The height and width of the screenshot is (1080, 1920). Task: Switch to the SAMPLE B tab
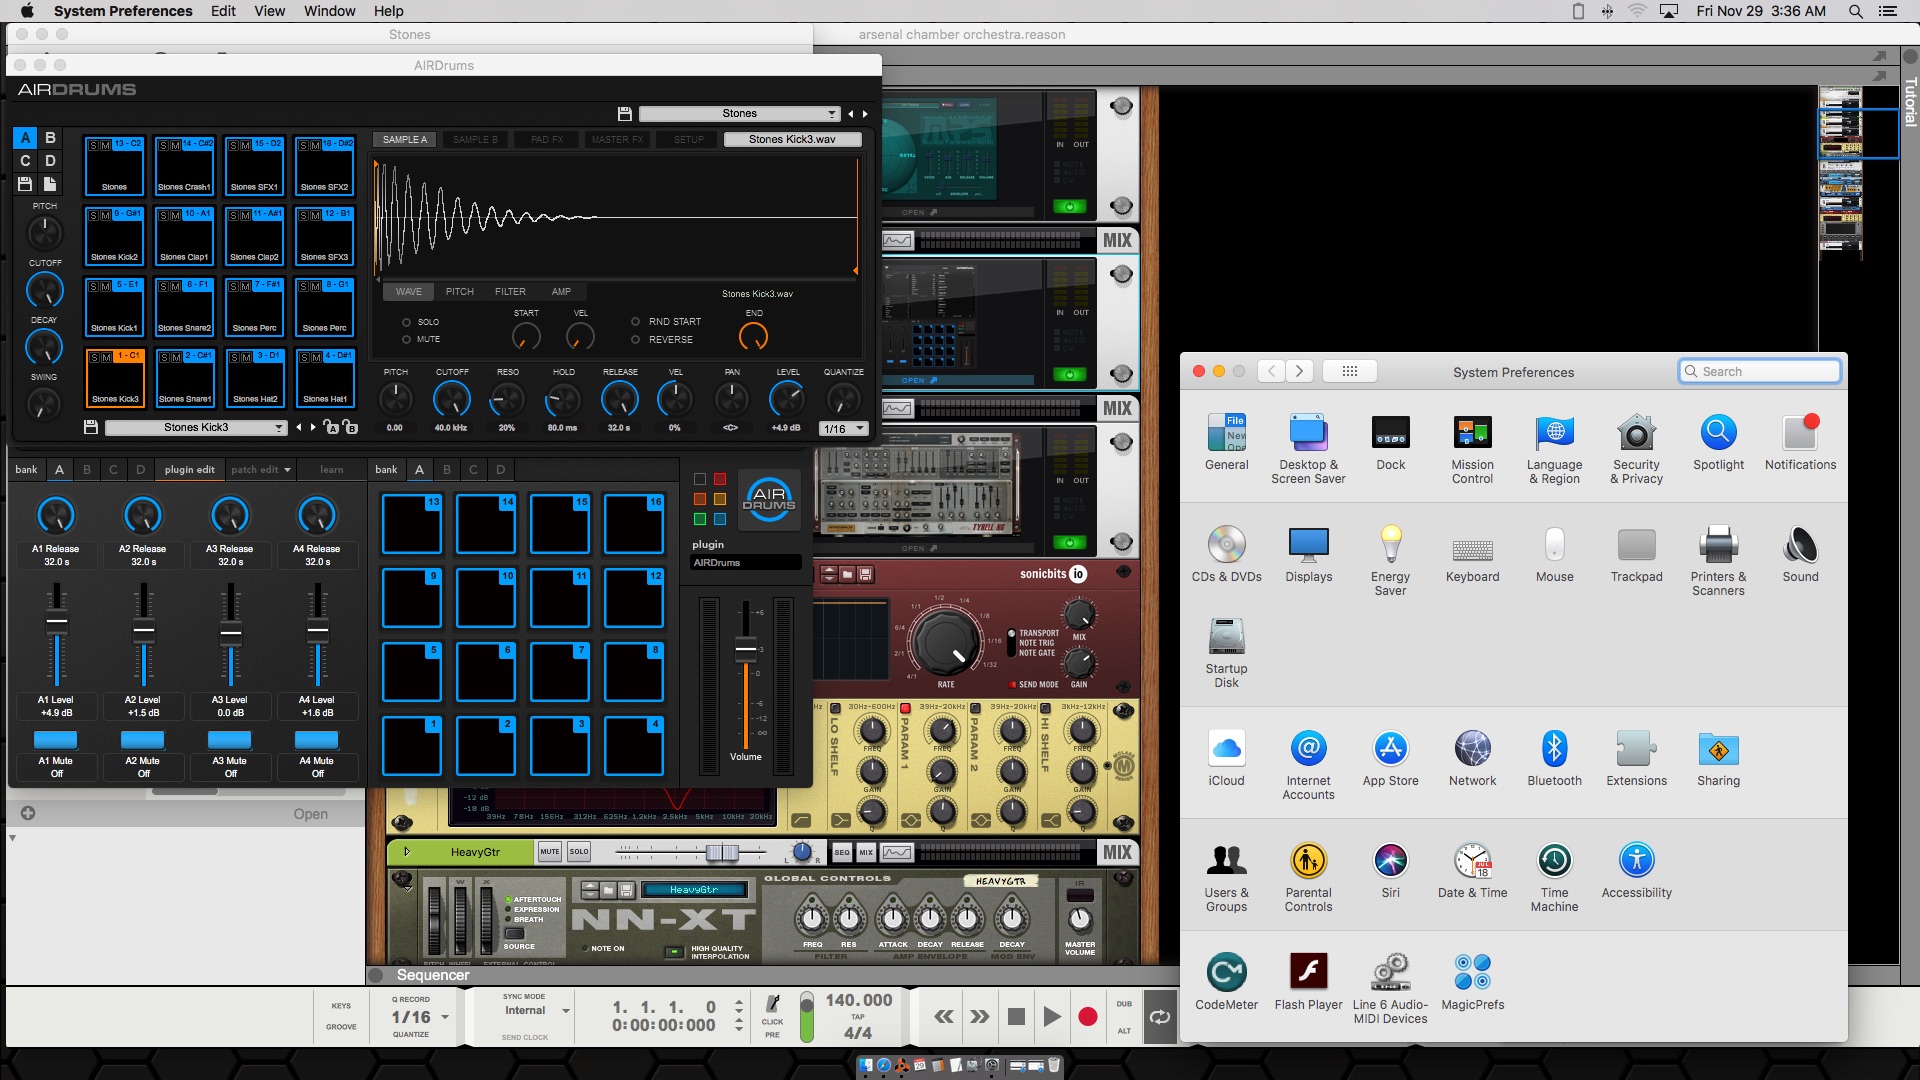(475, 140)
